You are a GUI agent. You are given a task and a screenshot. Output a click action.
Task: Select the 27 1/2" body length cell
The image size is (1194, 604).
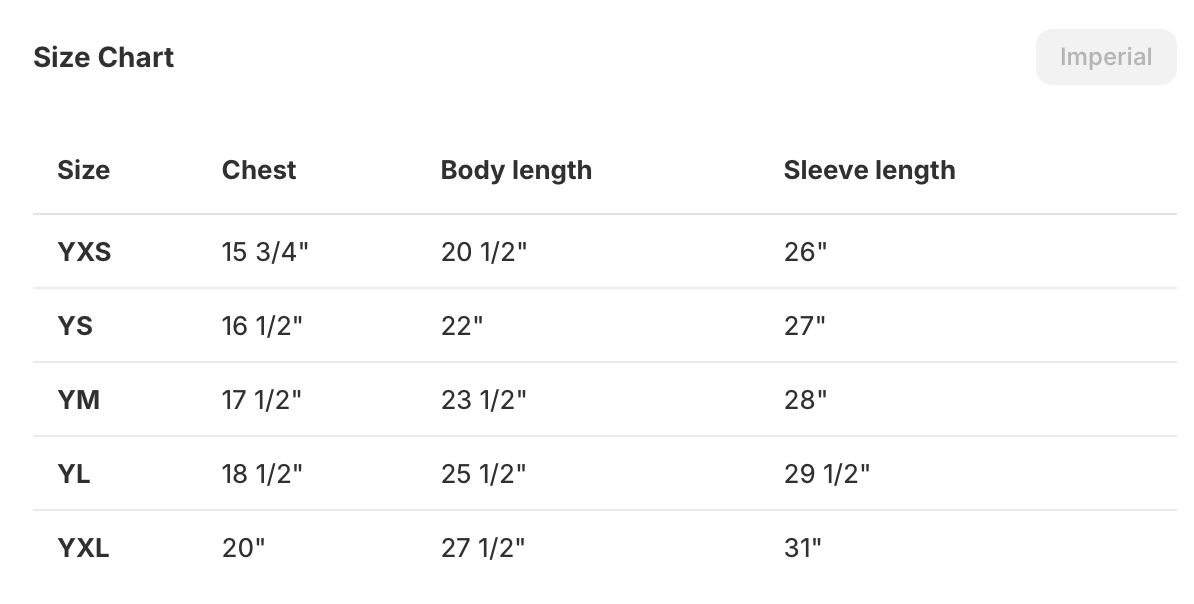pyautogui.click(x=483, y=548)
